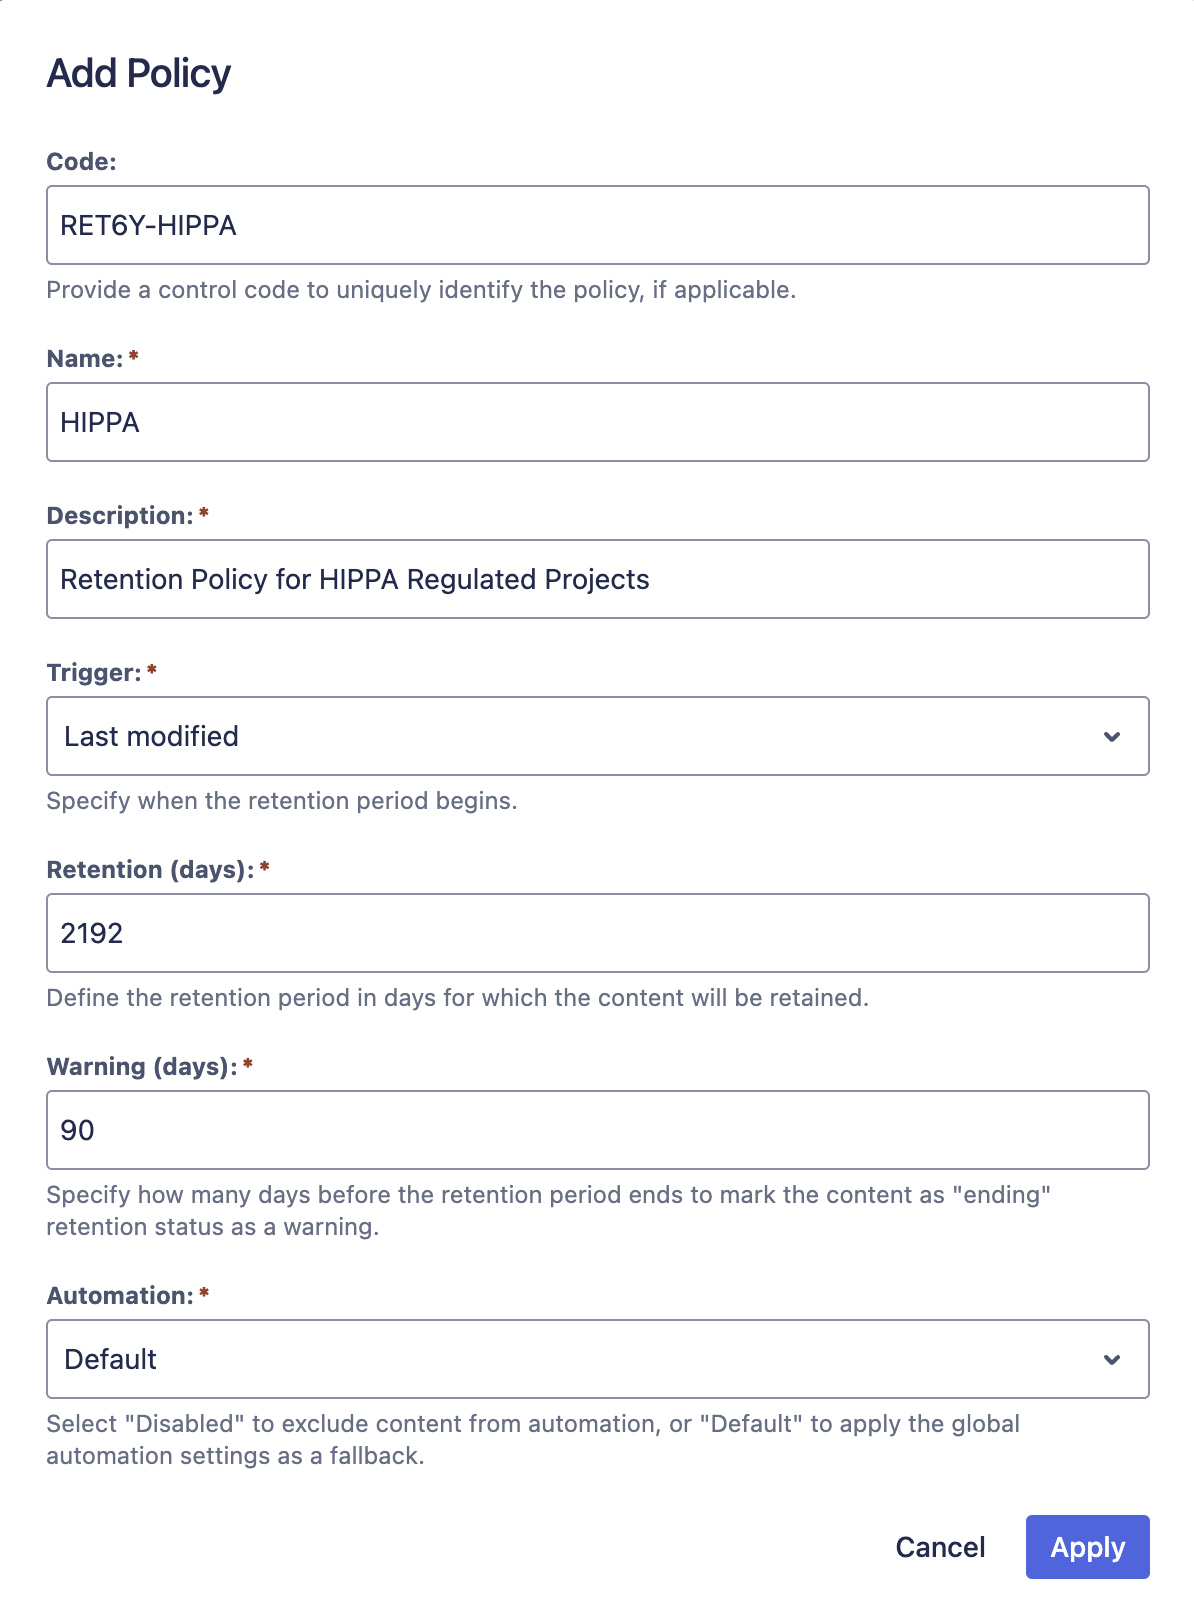Click Cancel to dismiss the Add Policy form
Screen dimensions: 1194x1624
click(939, 1547)
